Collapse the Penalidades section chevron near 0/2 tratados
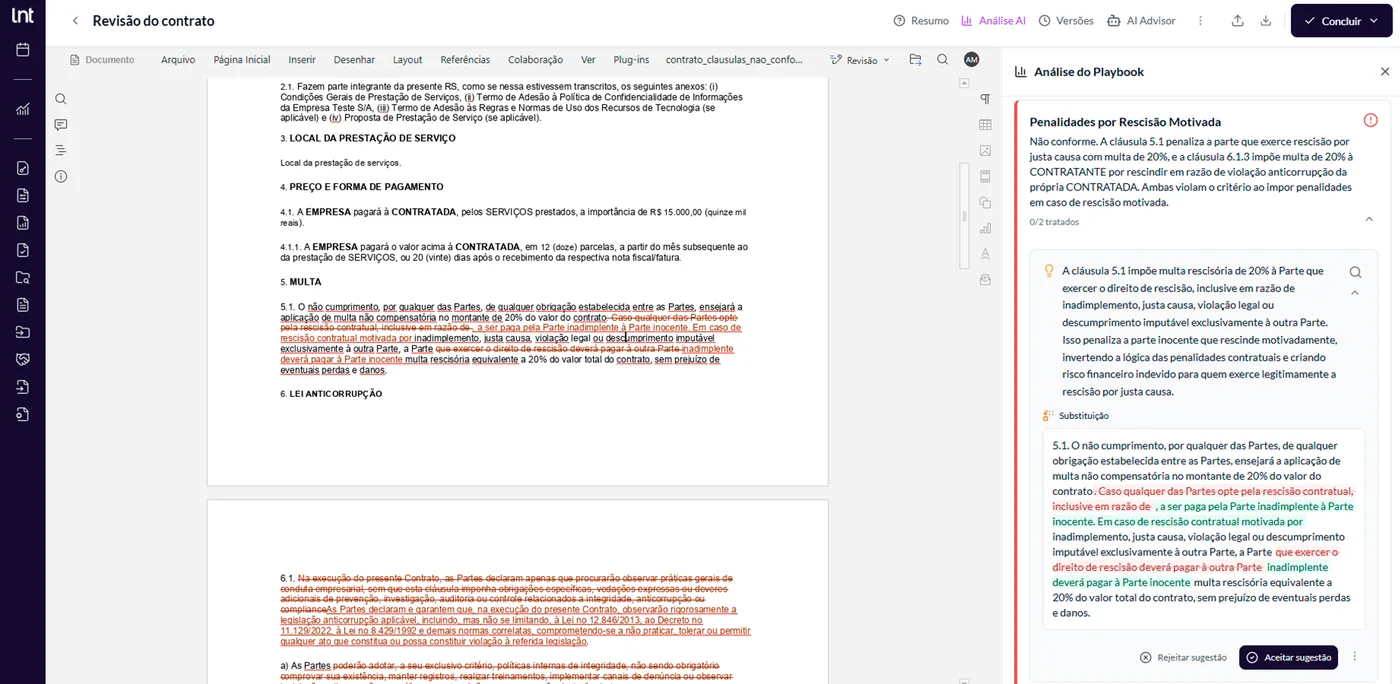 point(1369,220)
